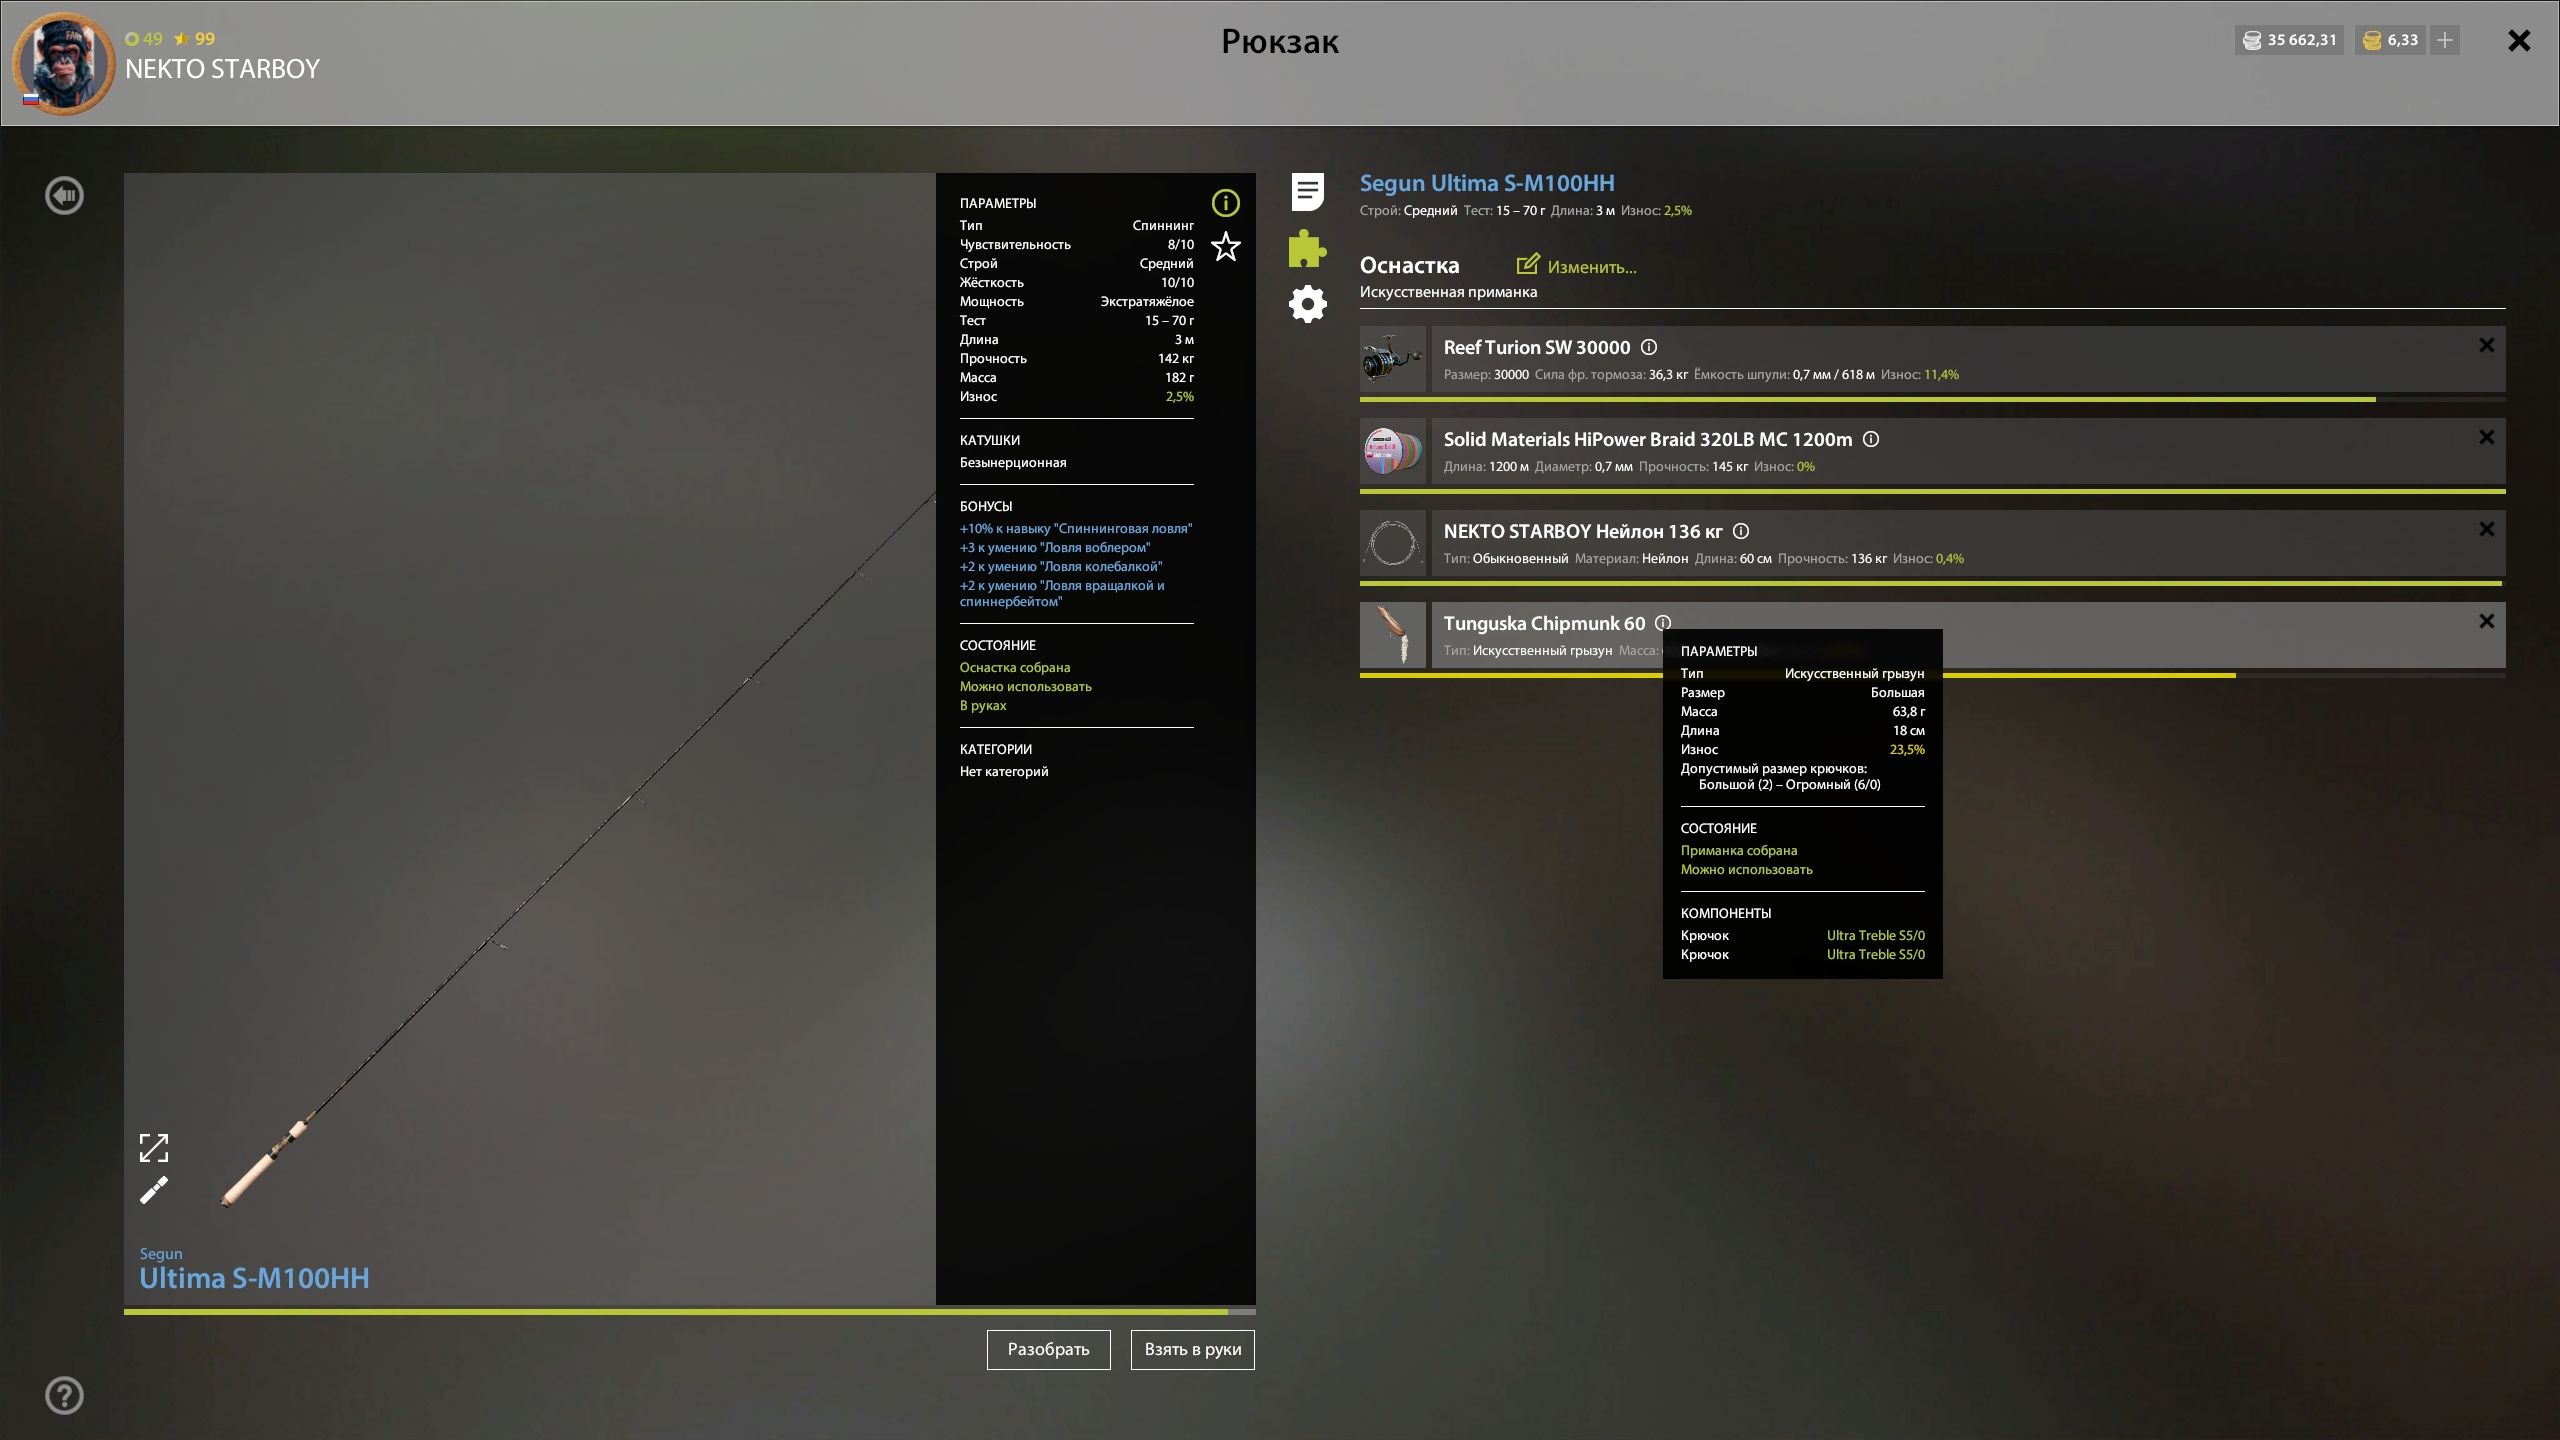Screen dimensions: 2560x1440
Task: Open the gear settings tab icon
Action: coord(1307,304)
